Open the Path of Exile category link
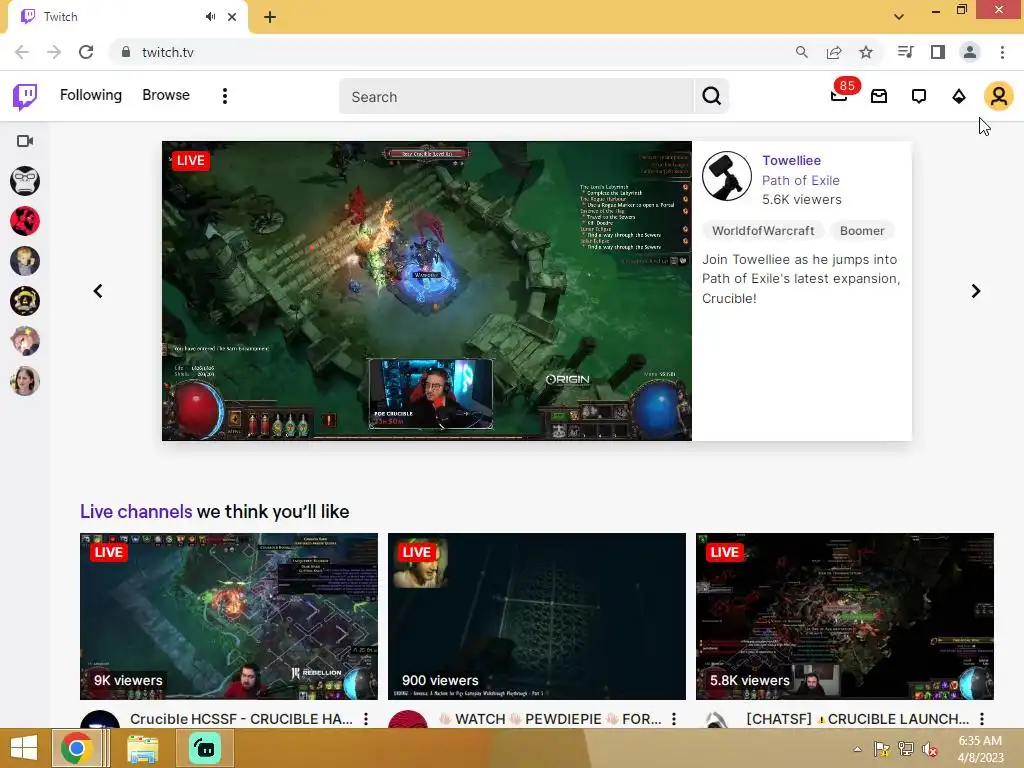This screenshot has width=1024, height=768. (801, 180)
